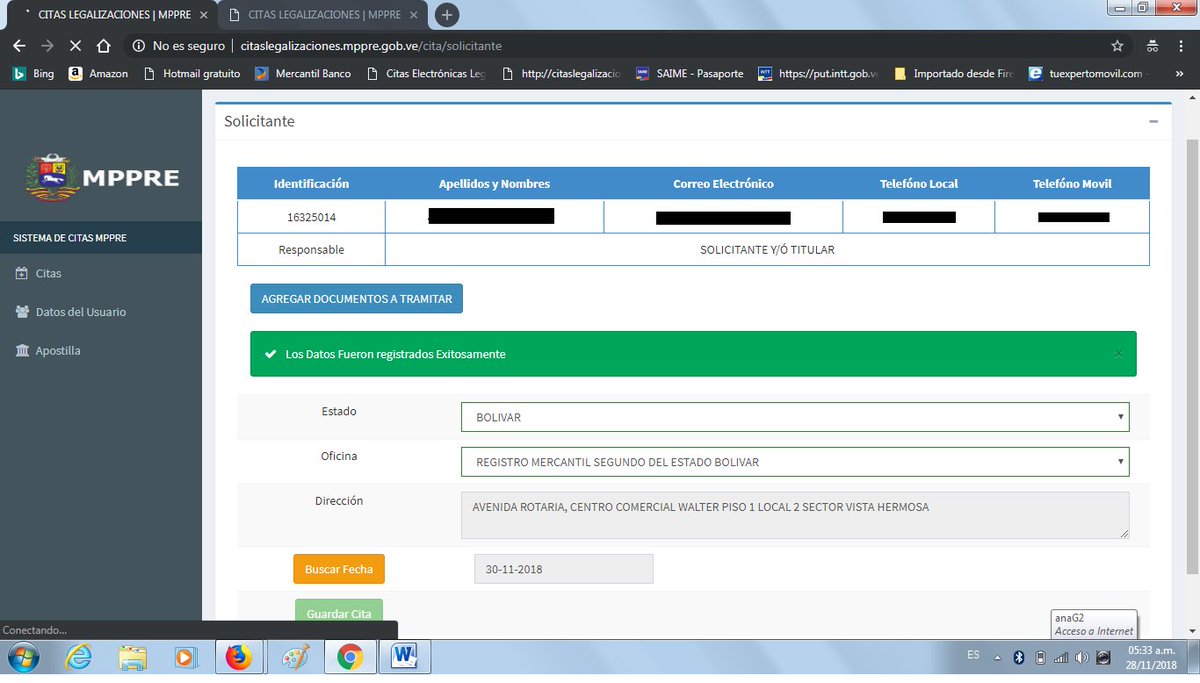Switch to Chrome in the taskbar
This screenshot has width=1200, height=683.
tap(349, 657)
